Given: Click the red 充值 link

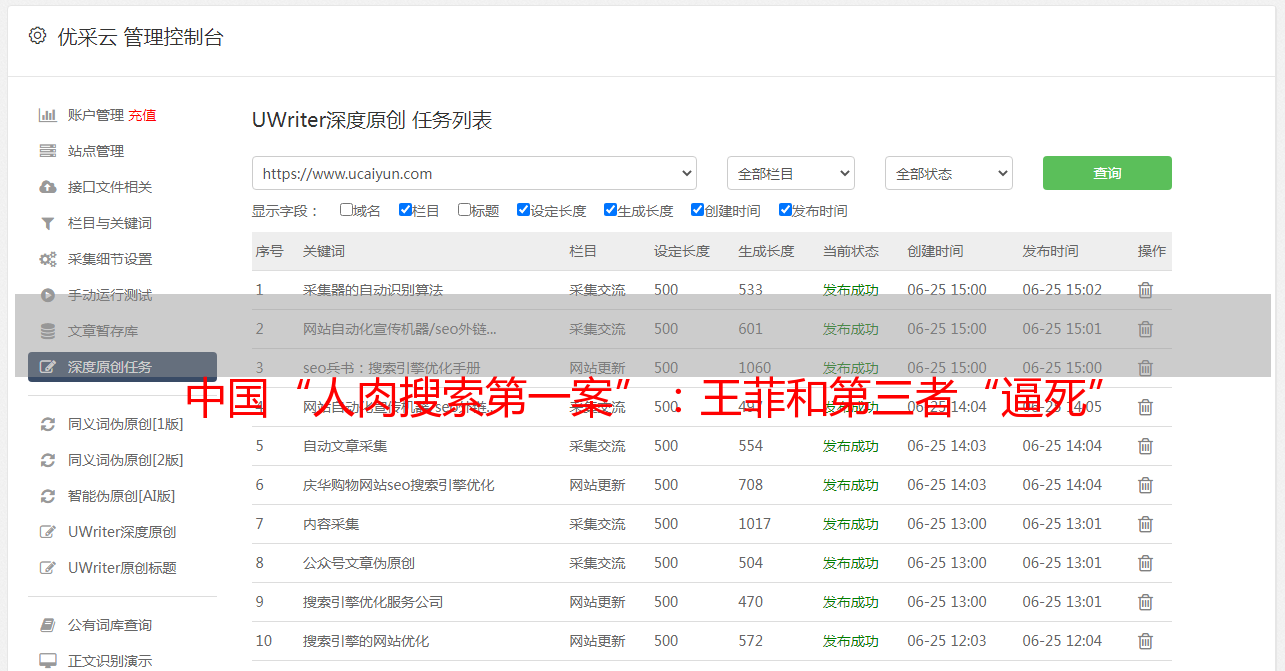Looking at the screenshot, I should coord(142,115).
